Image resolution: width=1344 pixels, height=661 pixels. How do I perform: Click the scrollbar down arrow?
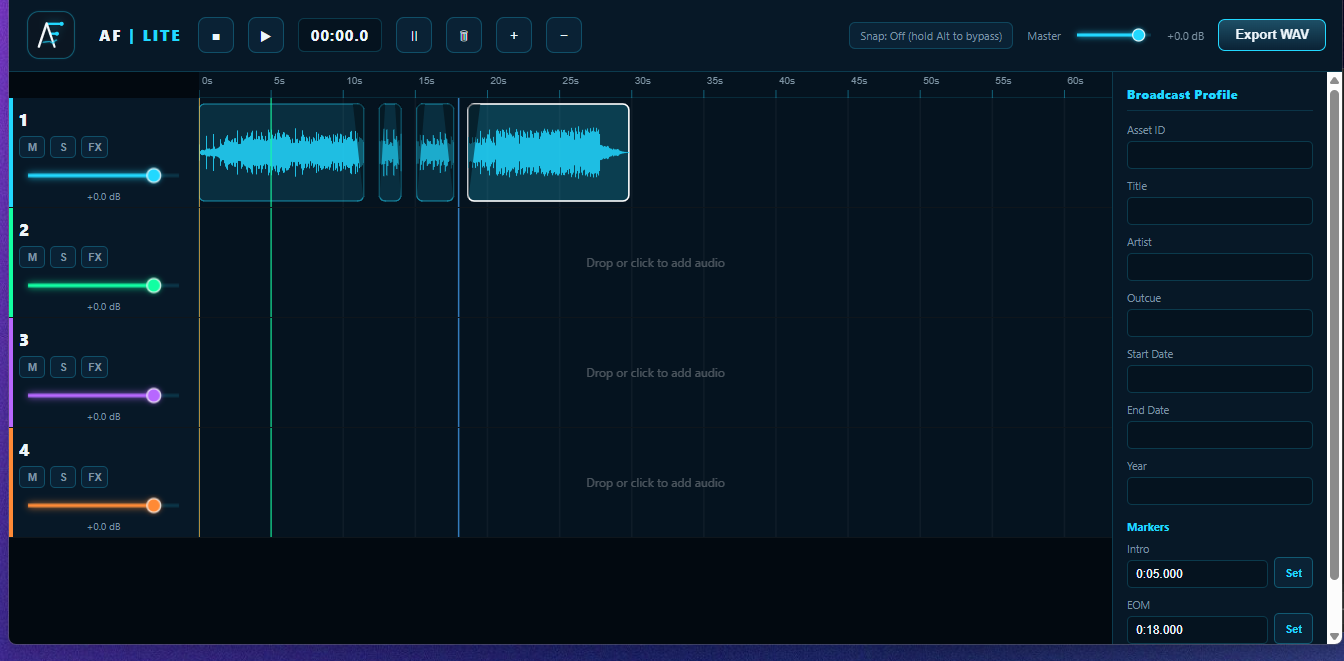pos(1334,636)
